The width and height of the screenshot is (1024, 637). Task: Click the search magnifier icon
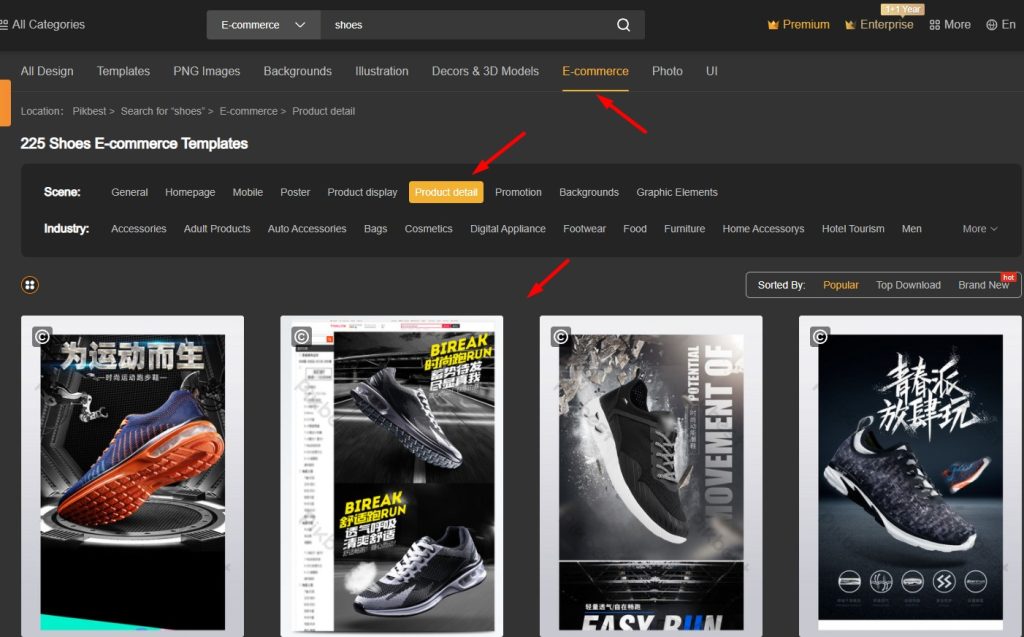623,24
